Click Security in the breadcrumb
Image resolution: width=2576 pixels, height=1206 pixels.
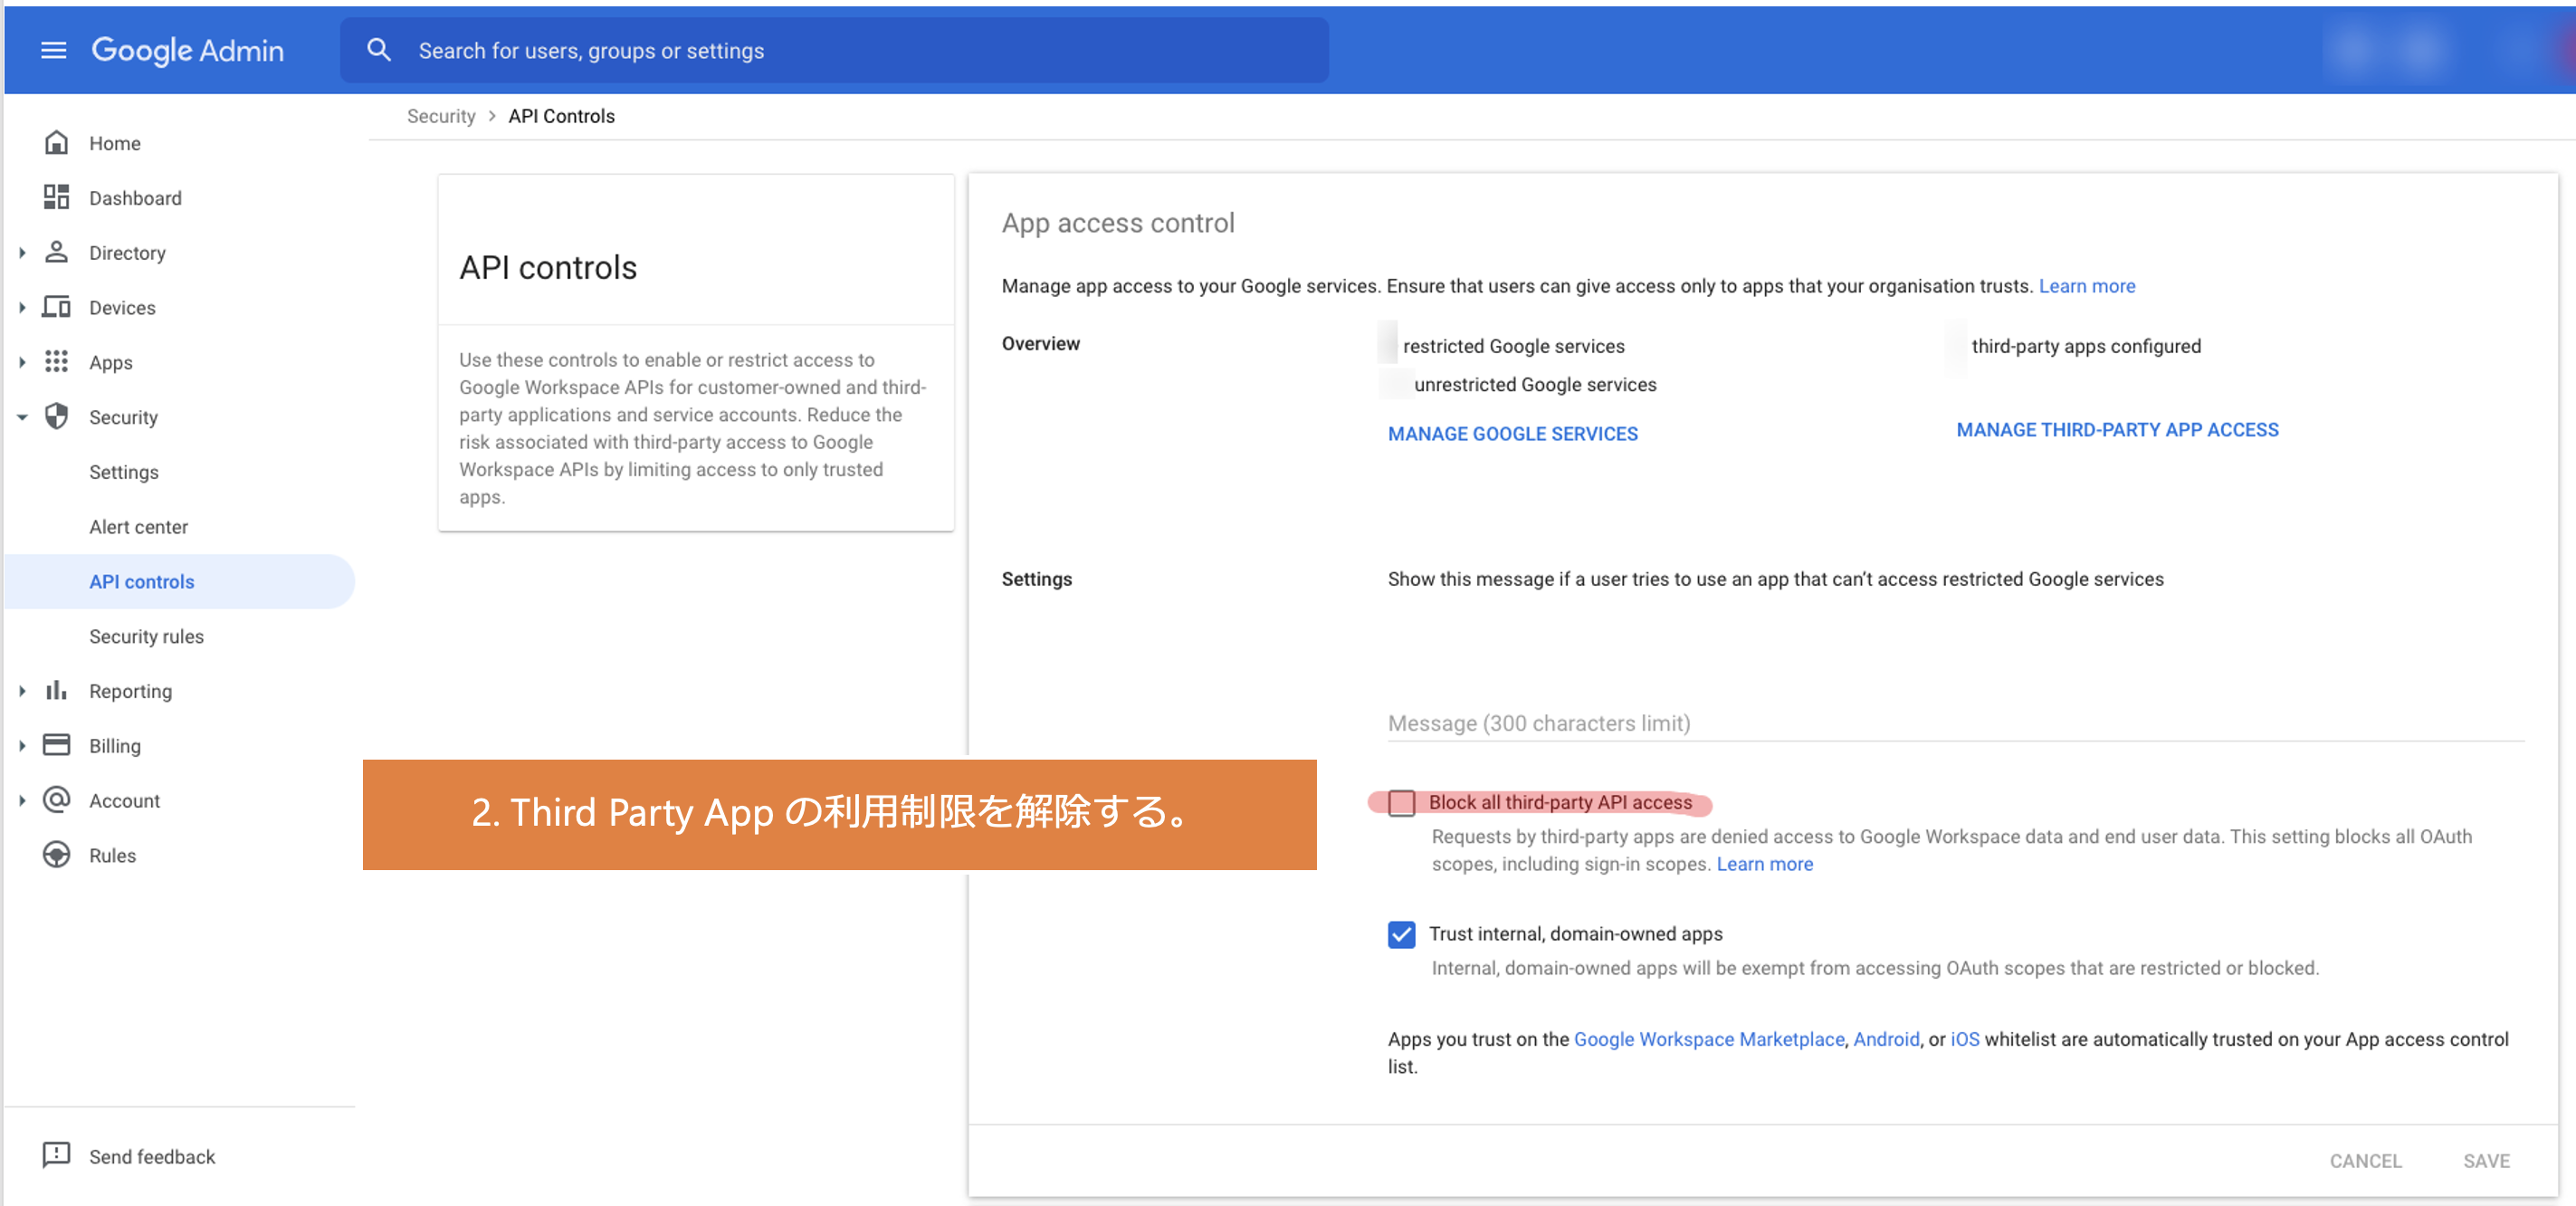click(x=441, y=116)
